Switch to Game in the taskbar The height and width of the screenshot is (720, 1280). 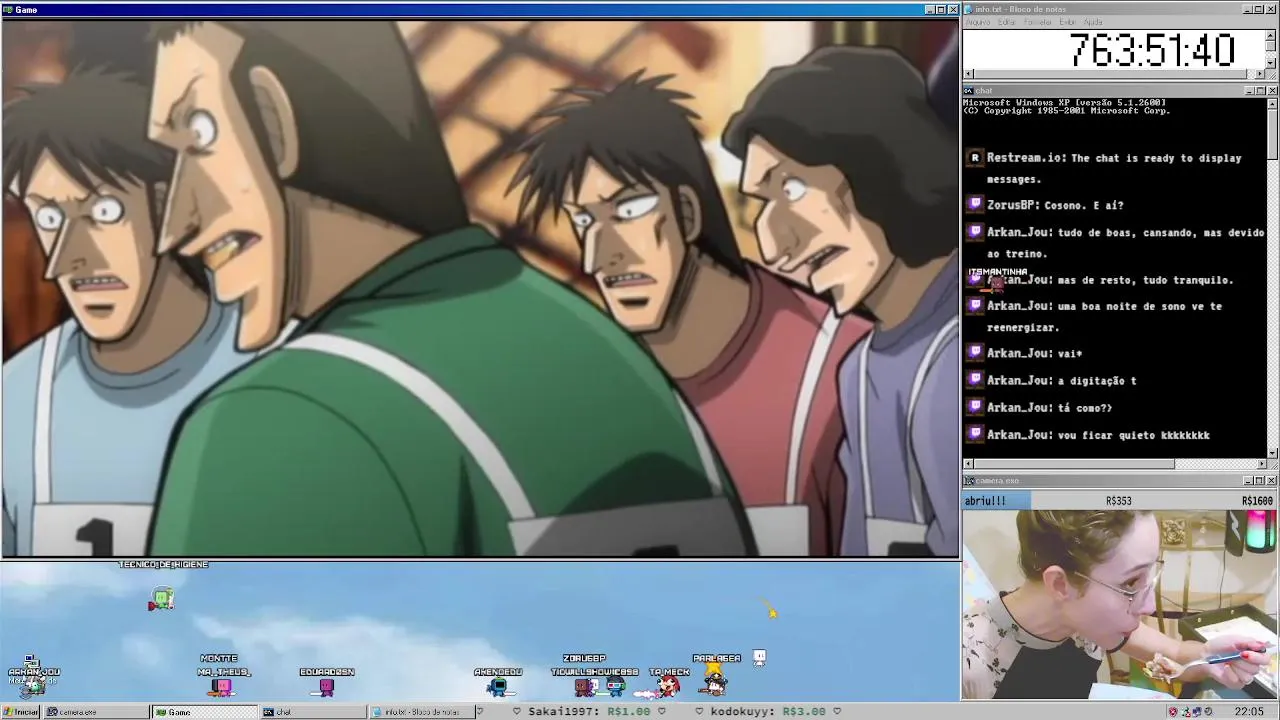click(x=204, y=712)
